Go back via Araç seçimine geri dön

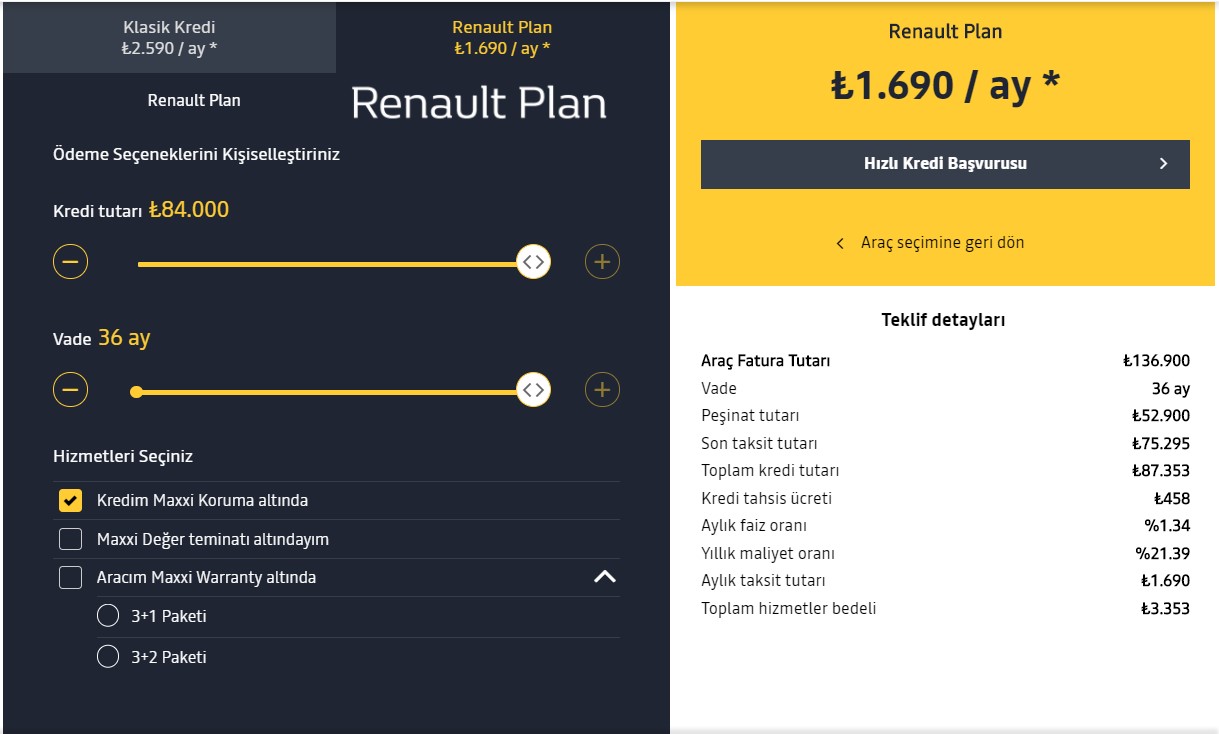tap(942, 243)
